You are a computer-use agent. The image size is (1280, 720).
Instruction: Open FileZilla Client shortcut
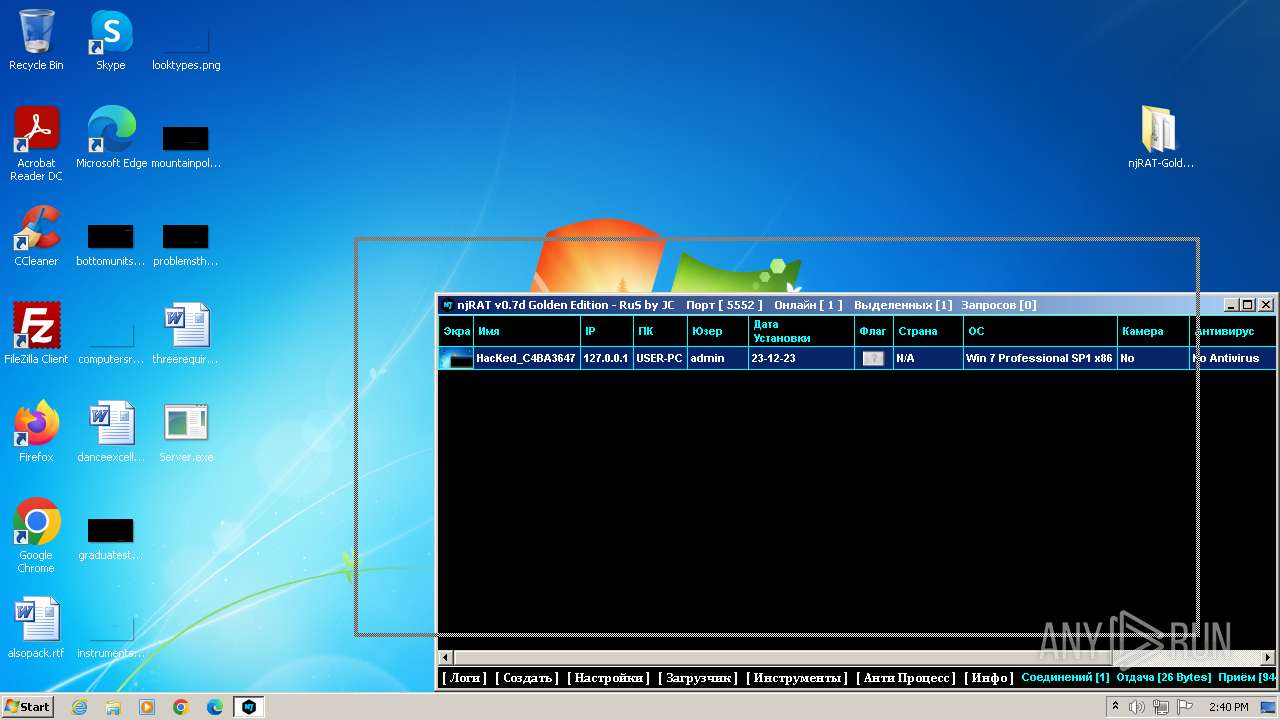coord(36,334)
